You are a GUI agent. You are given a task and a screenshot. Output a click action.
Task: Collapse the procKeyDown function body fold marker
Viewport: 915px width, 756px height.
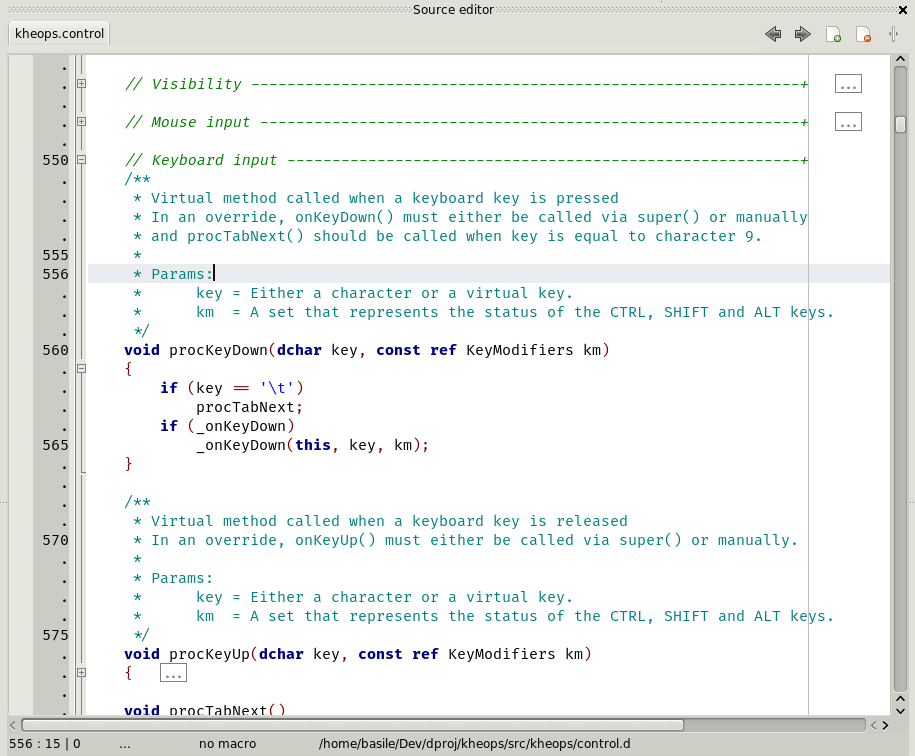pyautogui.click(x=82, y=369)
